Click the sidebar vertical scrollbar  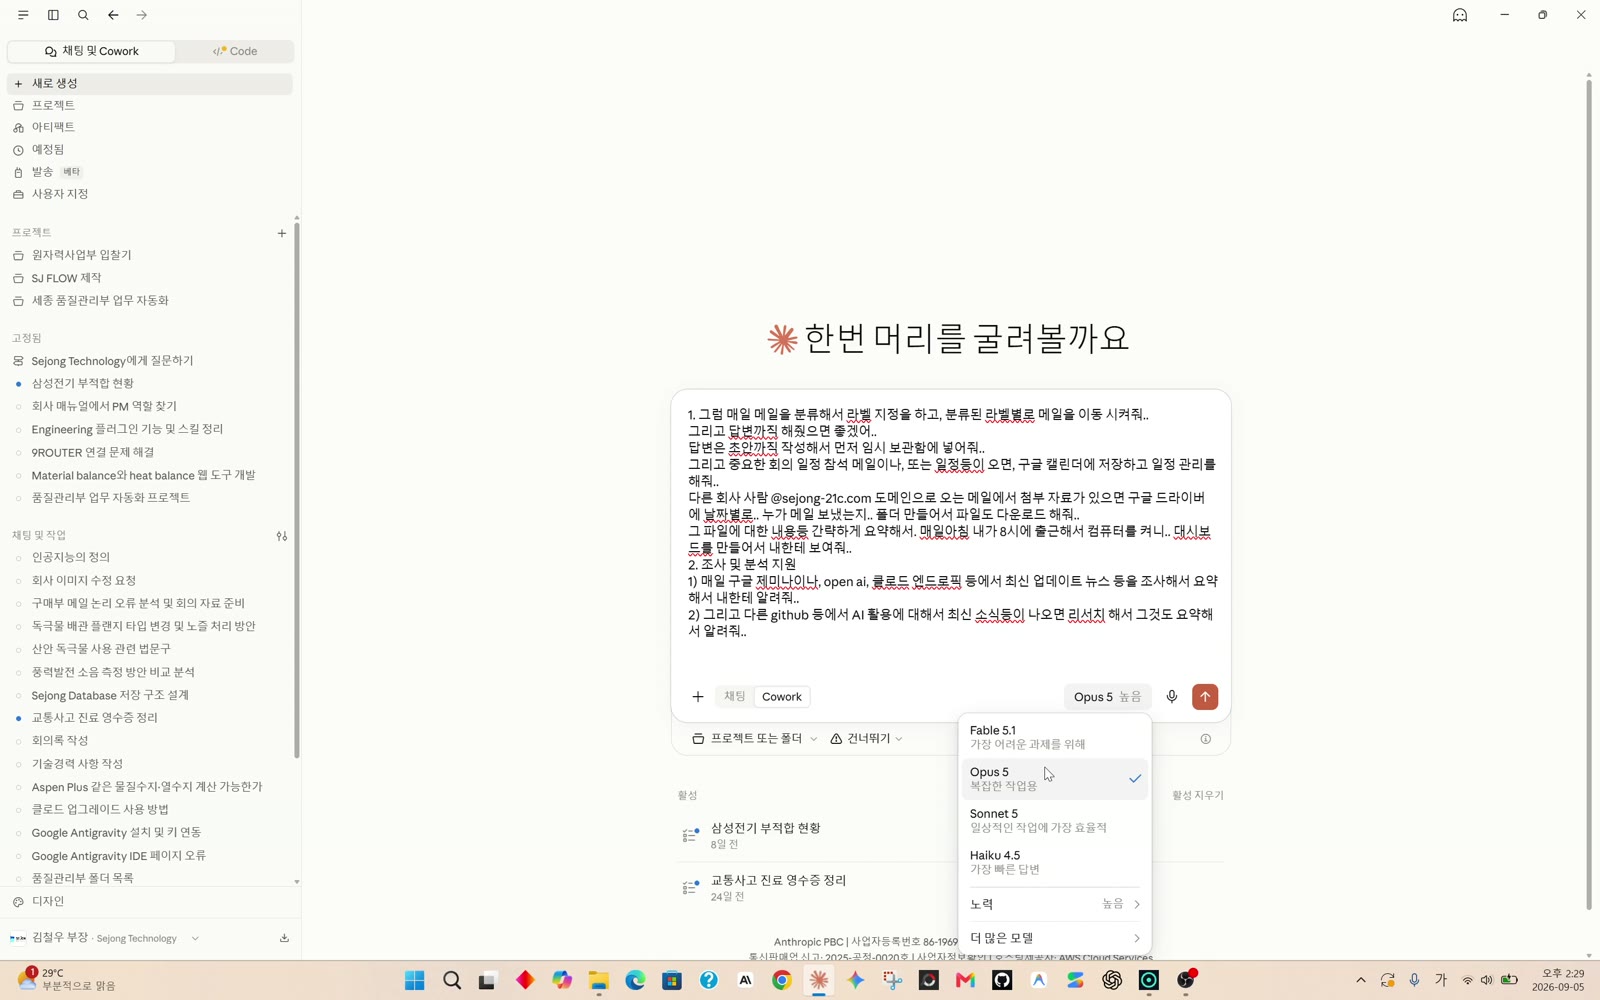click(297, 490)
